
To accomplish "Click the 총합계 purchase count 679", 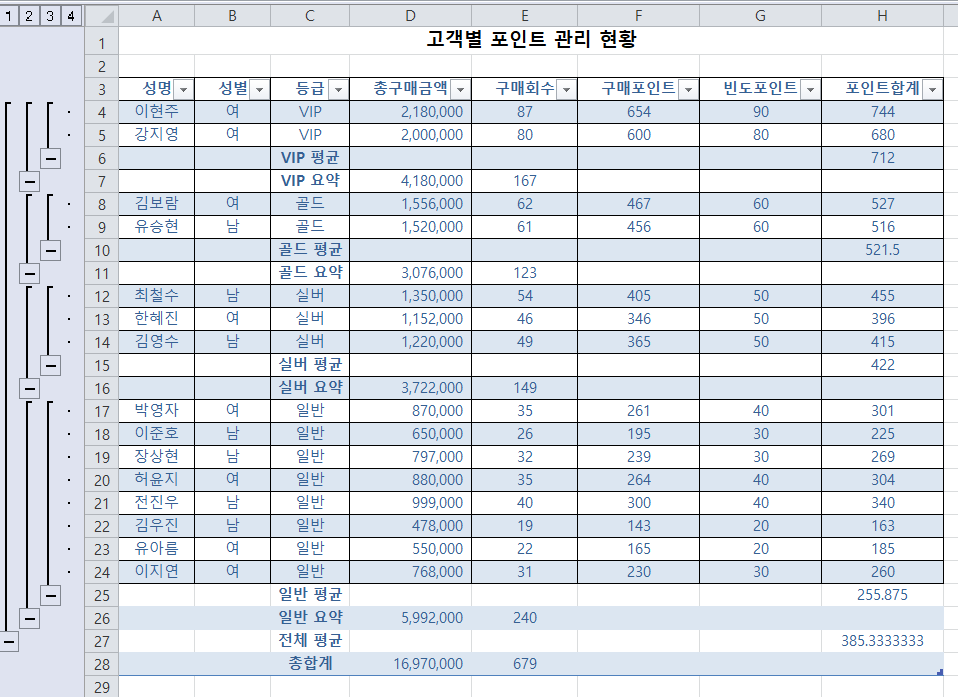I will pyautogui.click(x=524, y=663).
